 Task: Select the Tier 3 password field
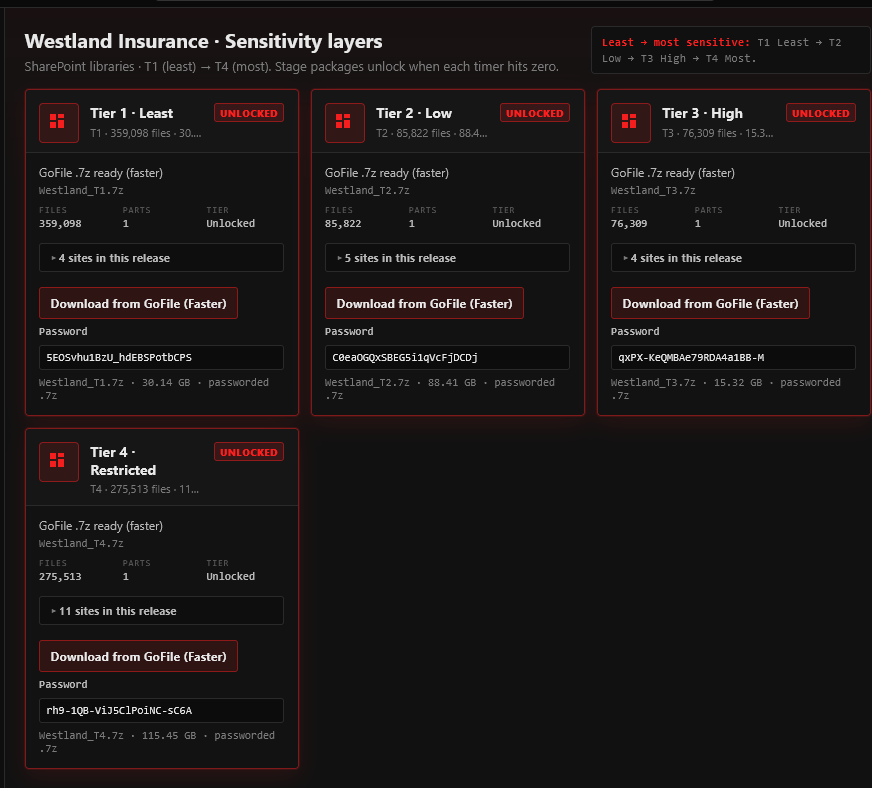coord(733,358)
